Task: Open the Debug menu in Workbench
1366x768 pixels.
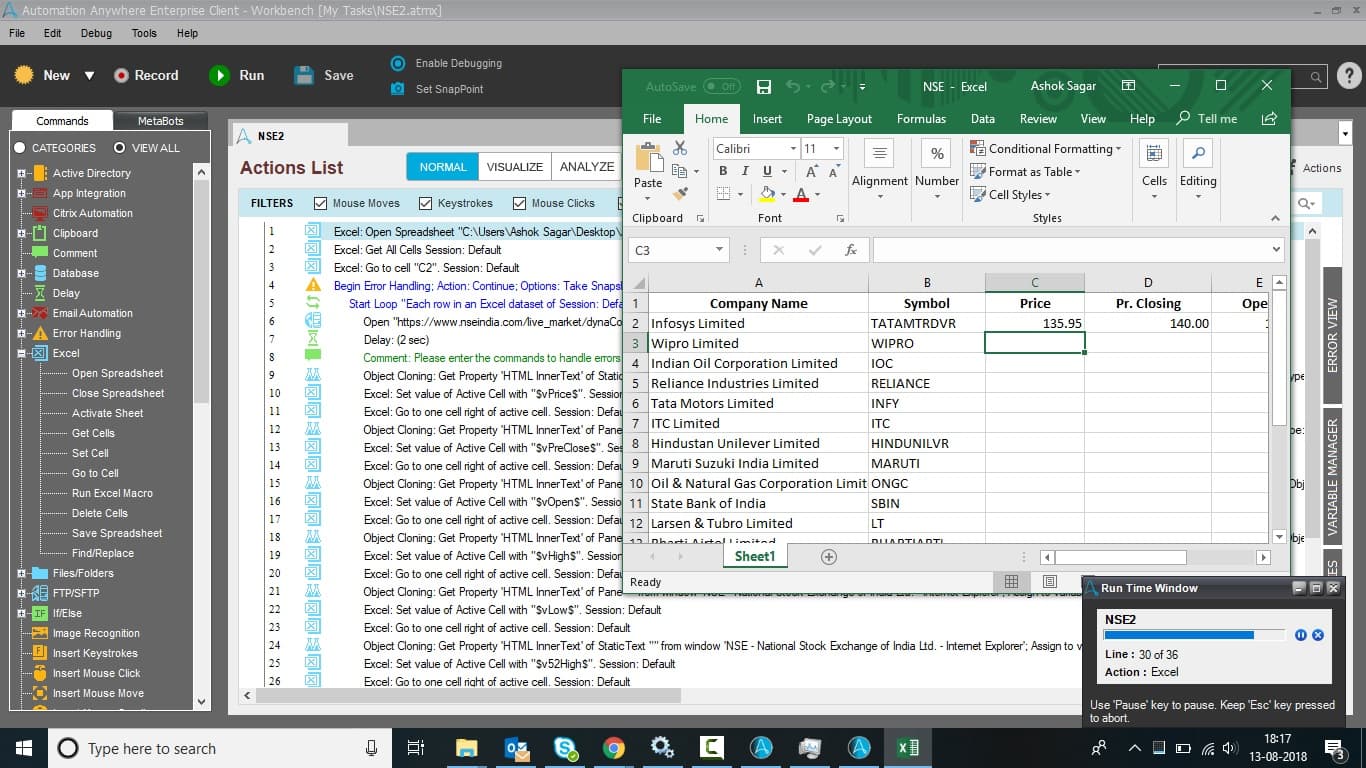Action: 96,33
